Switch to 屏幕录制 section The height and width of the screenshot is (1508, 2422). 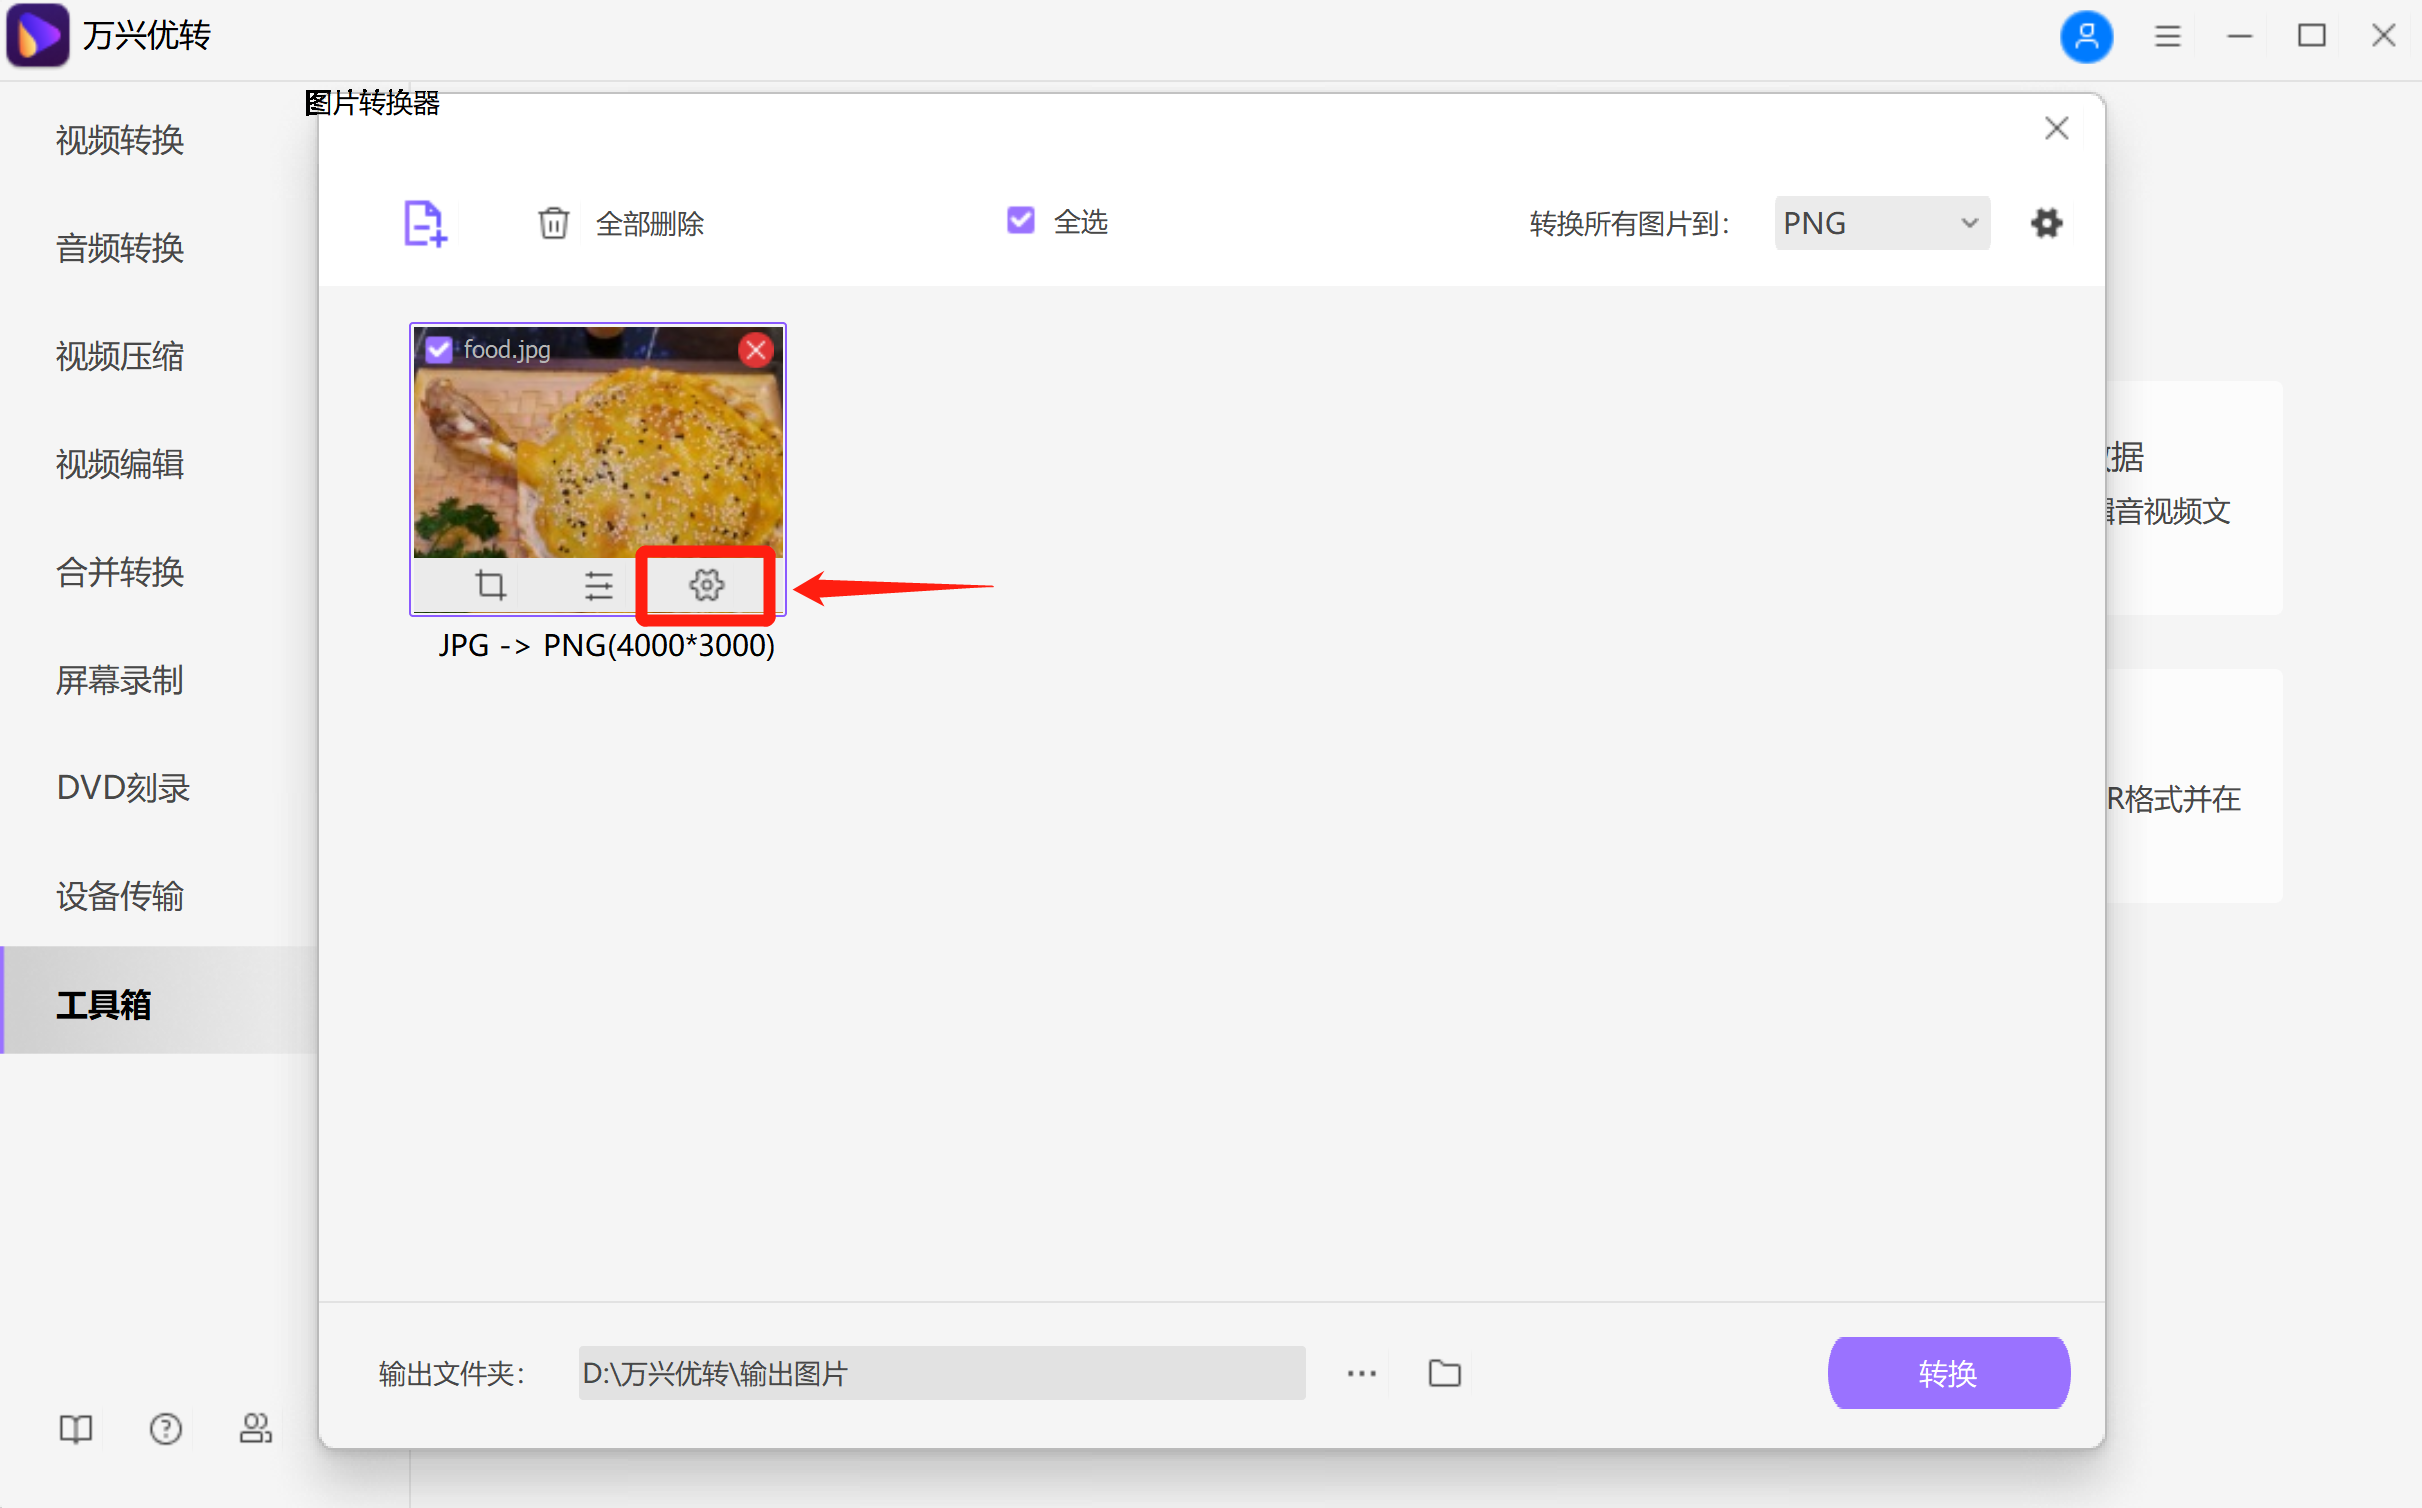point(119,680)
